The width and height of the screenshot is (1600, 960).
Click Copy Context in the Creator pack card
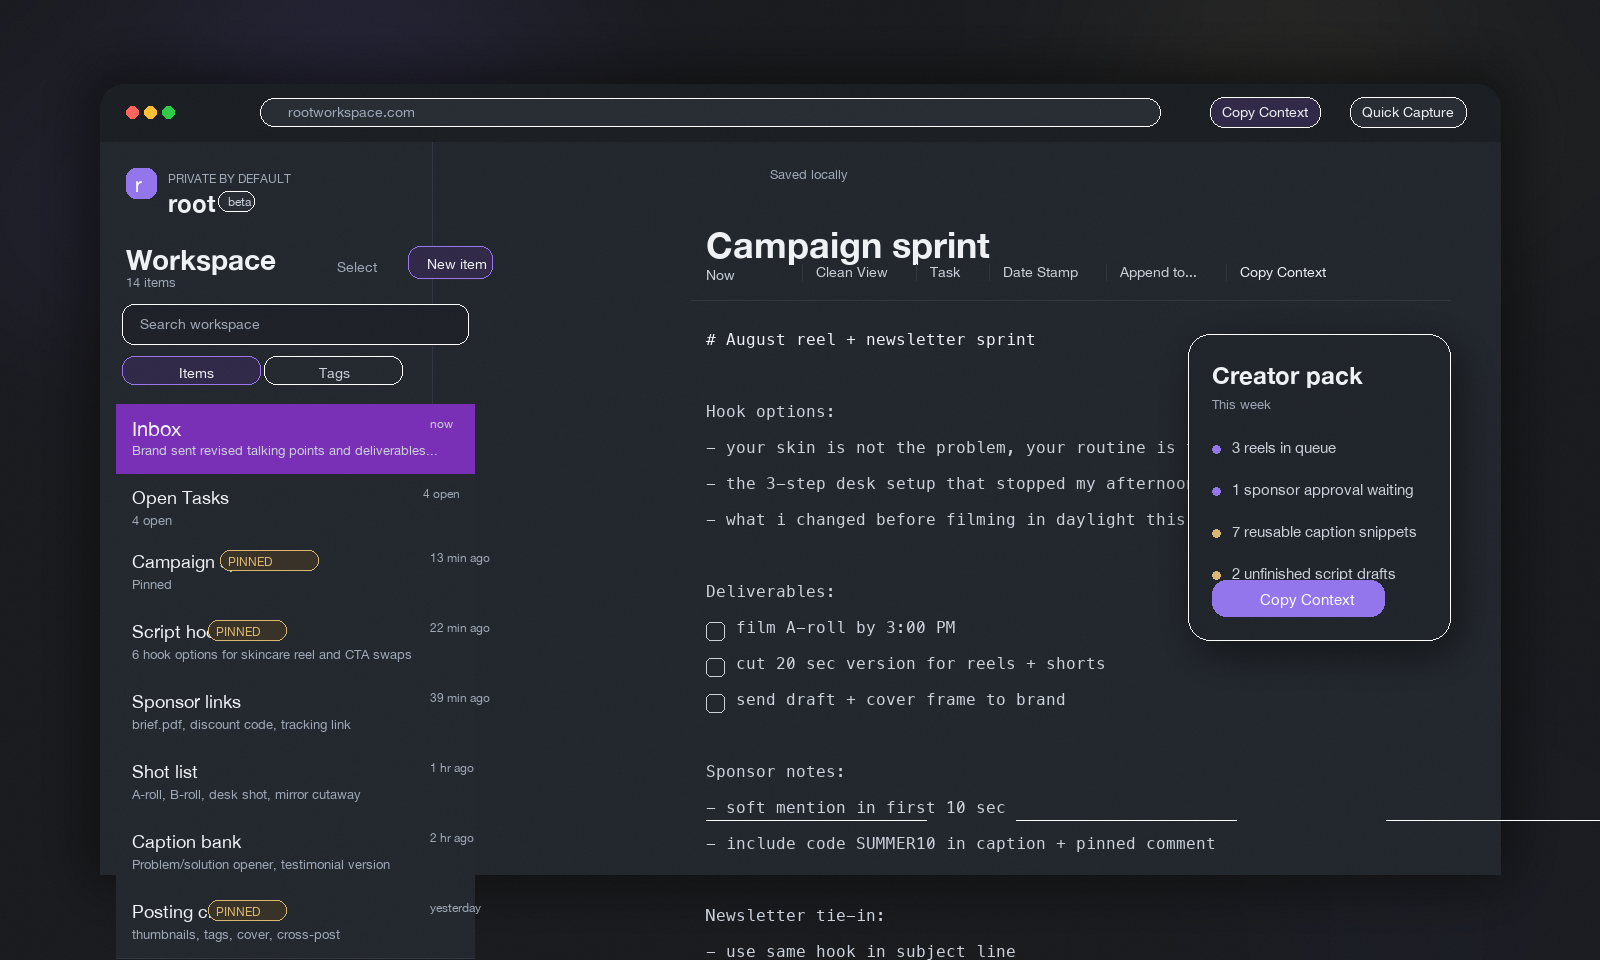[1297, 599]
